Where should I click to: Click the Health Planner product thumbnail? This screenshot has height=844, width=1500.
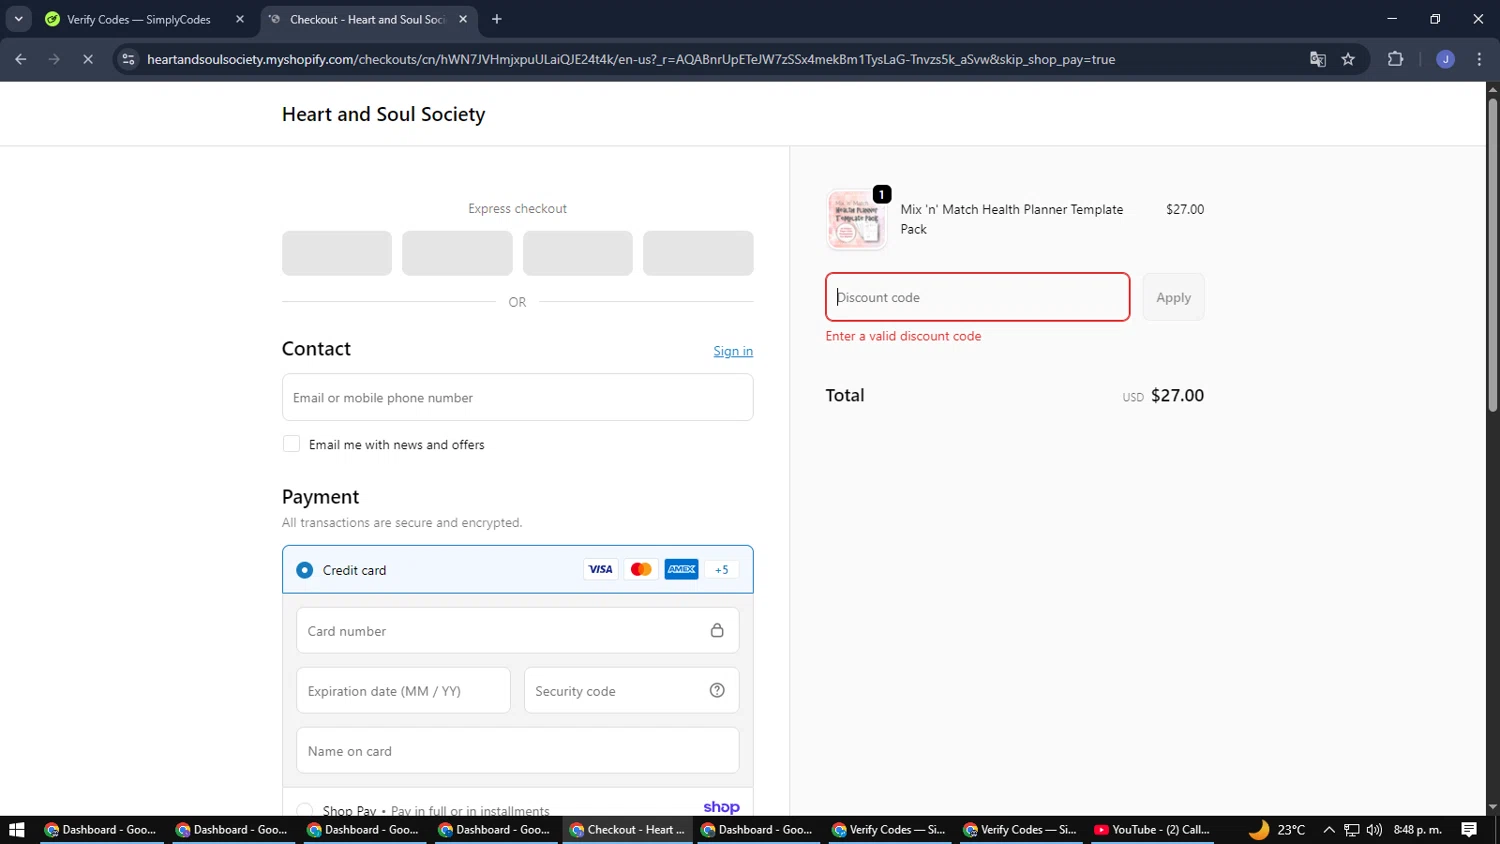click(x=856, y=219)
